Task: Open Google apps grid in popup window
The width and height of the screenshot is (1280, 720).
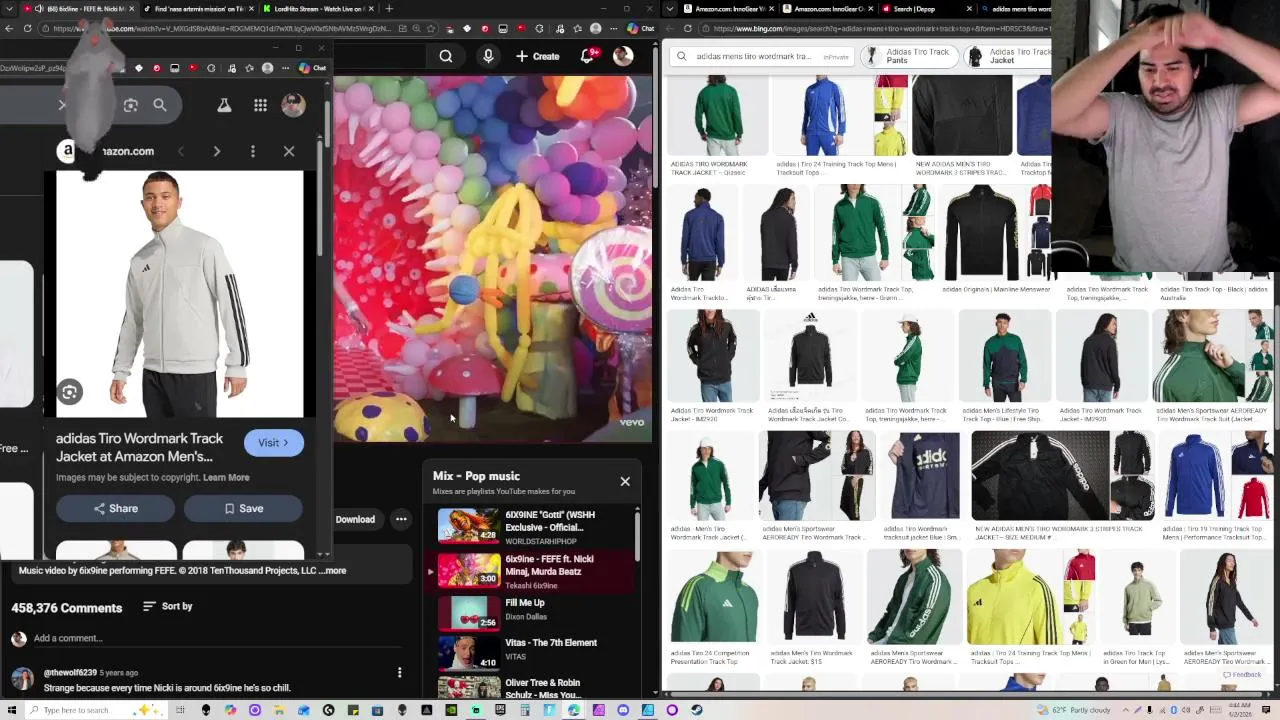Action: coord(260,105)
